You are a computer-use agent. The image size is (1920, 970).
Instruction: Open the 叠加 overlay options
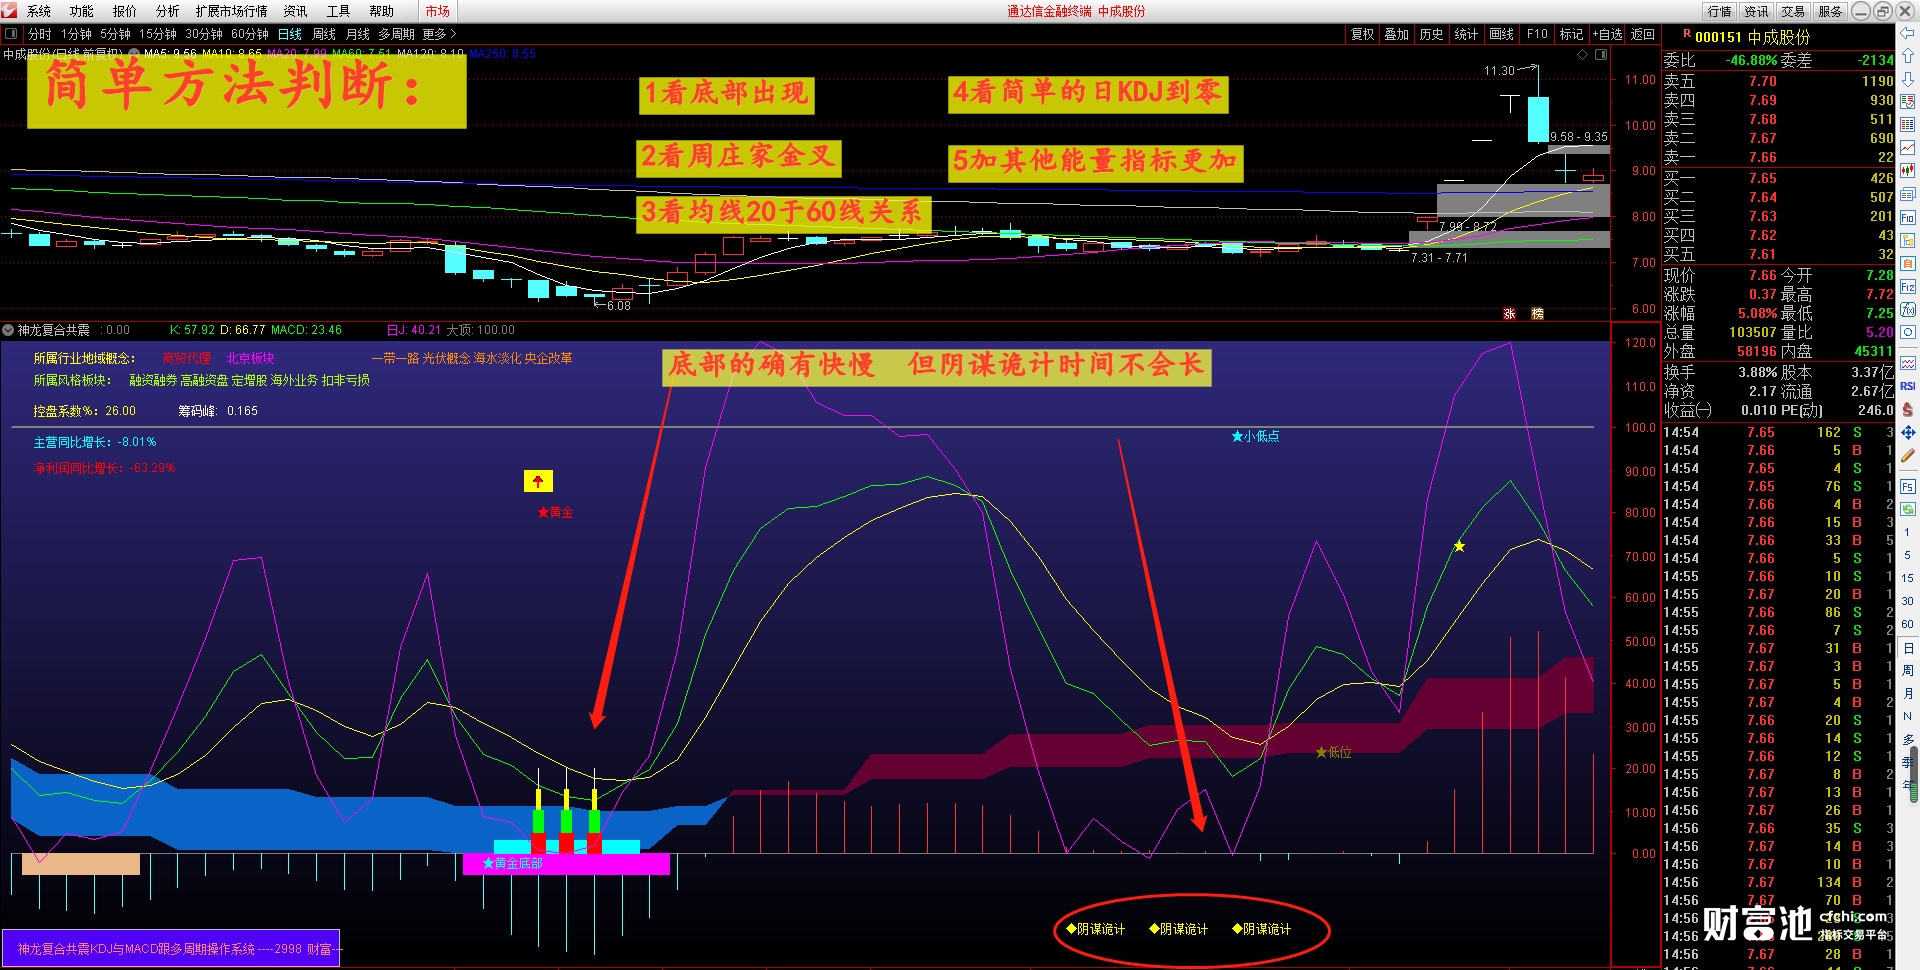pos(1397,34)
